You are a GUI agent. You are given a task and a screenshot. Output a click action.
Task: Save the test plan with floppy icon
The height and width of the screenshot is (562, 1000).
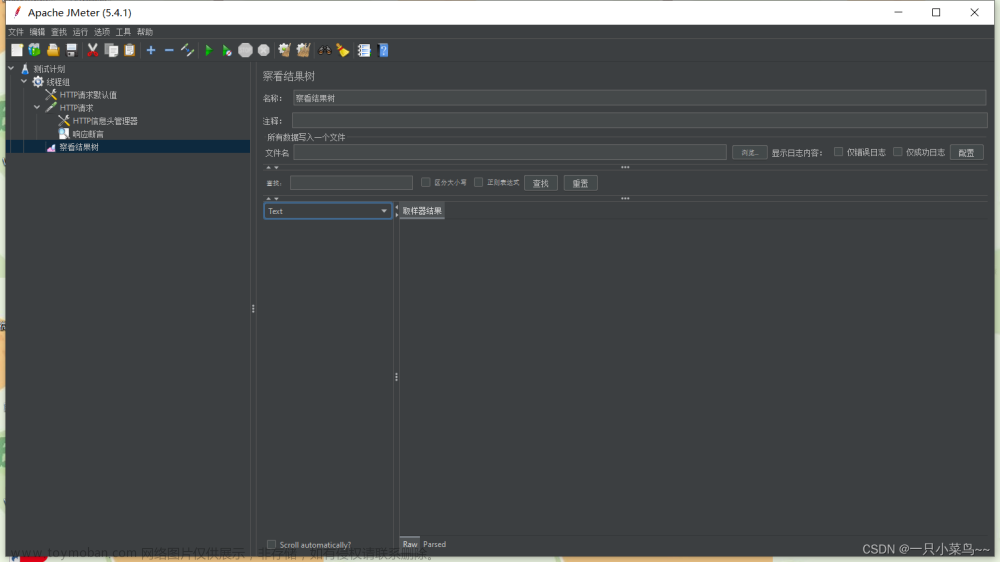coord(71,50)
